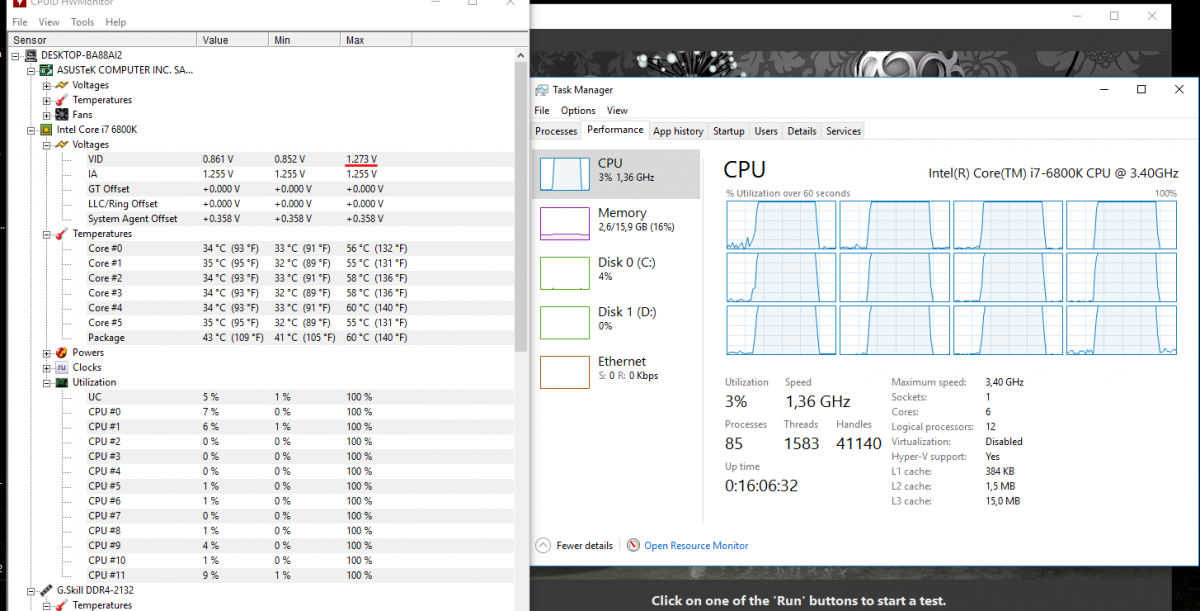
Task: Select the Core #0 temperature row
Action: (261, 249)
